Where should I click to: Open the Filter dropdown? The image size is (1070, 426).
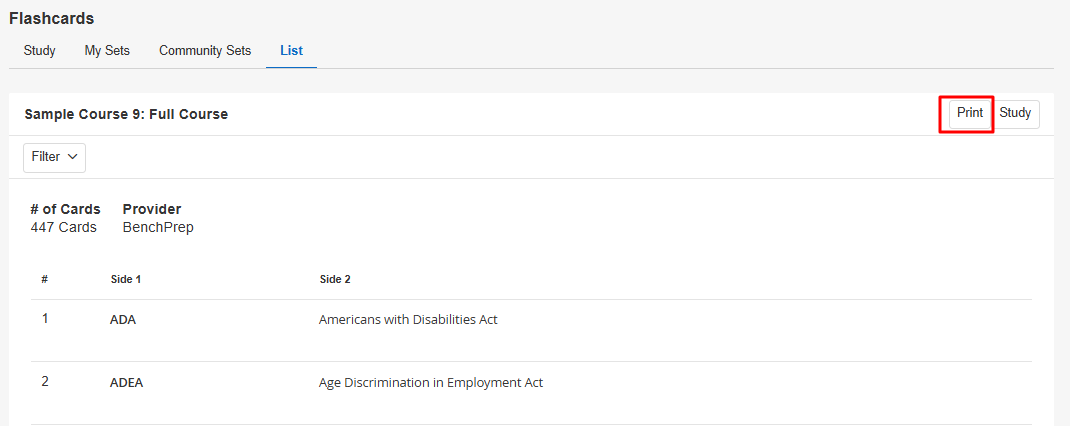(x=55, y=157)
